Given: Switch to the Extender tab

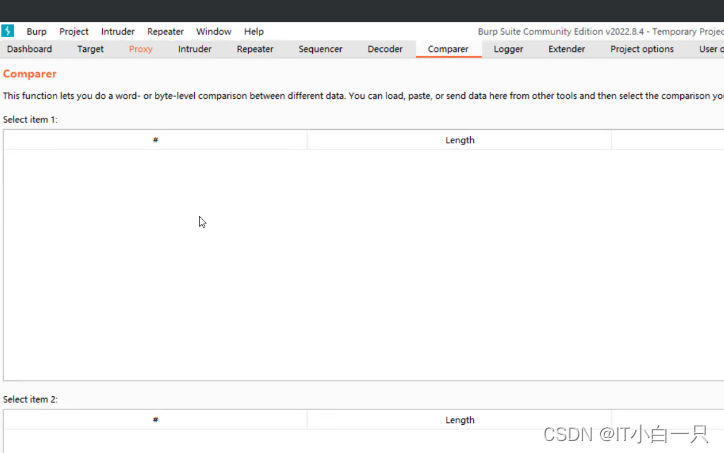Looking at the screenshot, I should click(x=567, y=49).
